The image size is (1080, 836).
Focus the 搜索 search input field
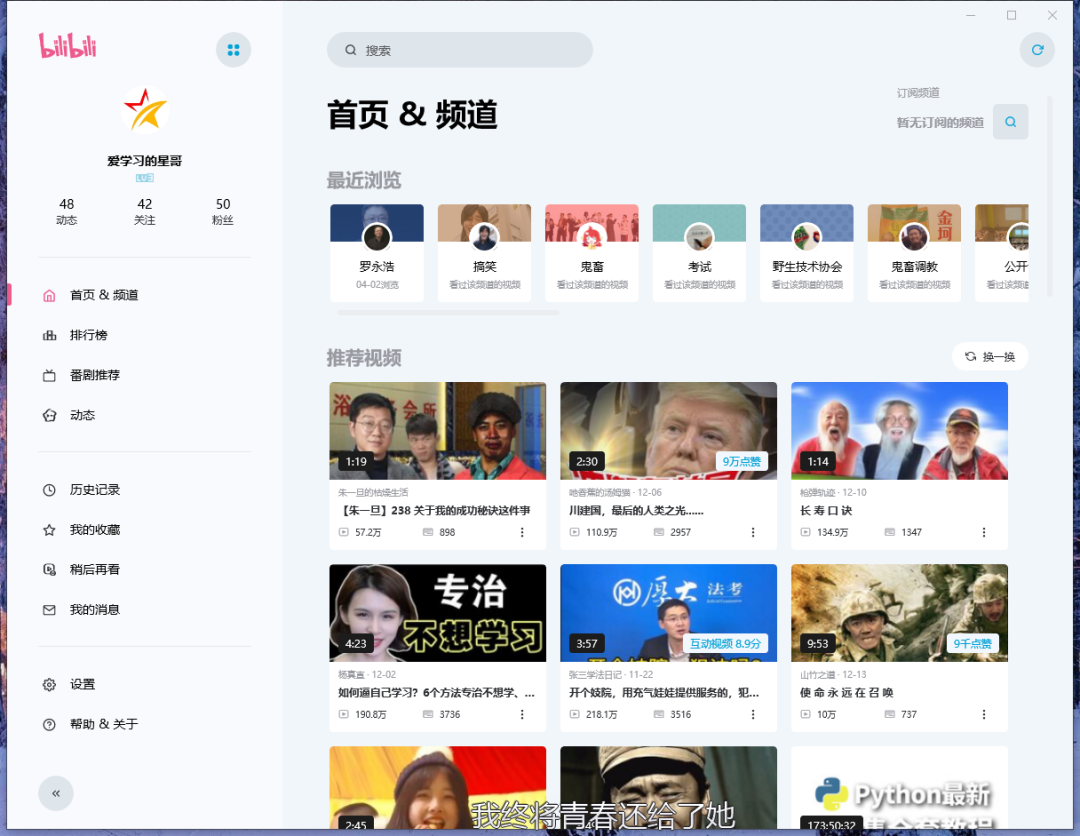pyautogui.click(x=459, y=50)
